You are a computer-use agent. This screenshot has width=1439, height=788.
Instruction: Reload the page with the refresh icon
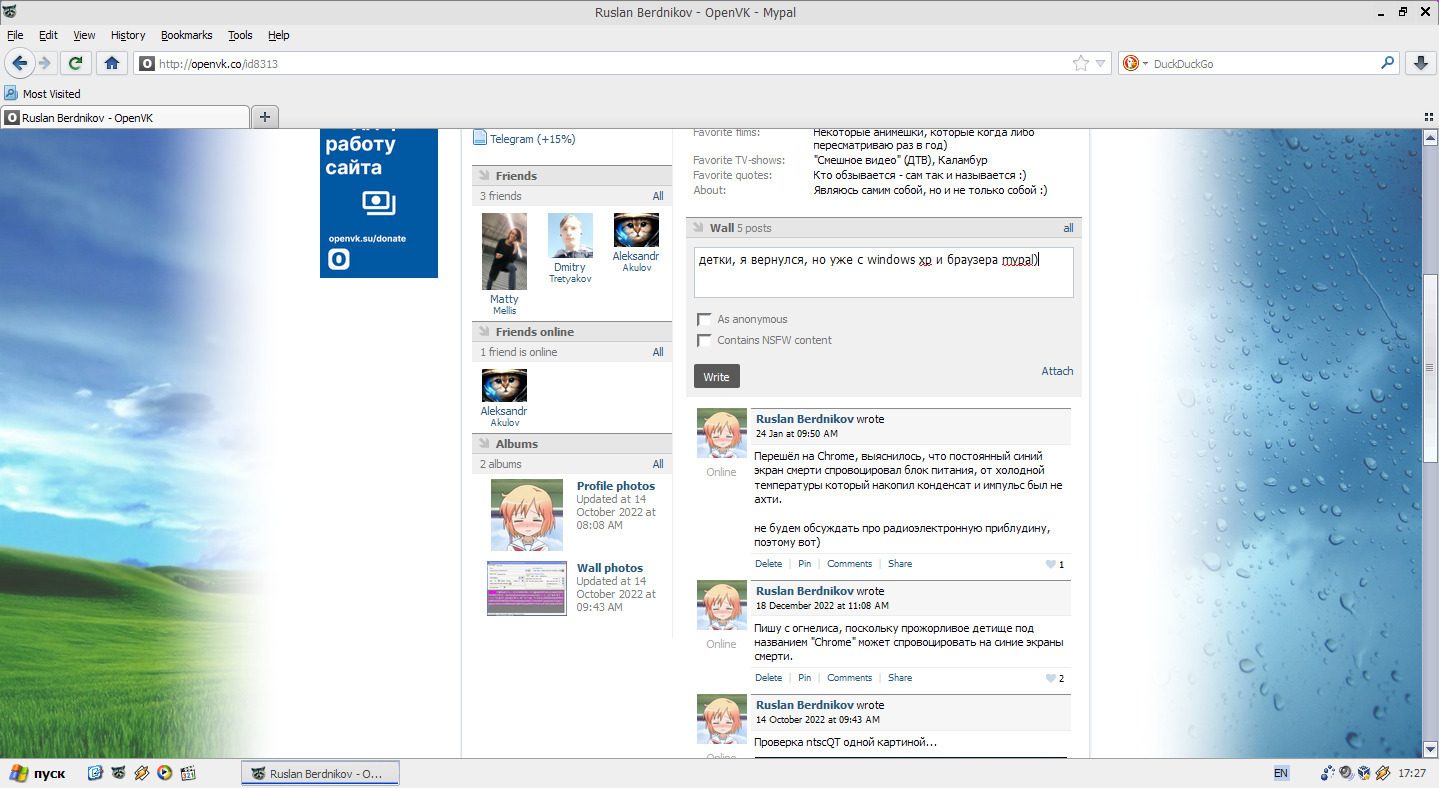point(74,63)
